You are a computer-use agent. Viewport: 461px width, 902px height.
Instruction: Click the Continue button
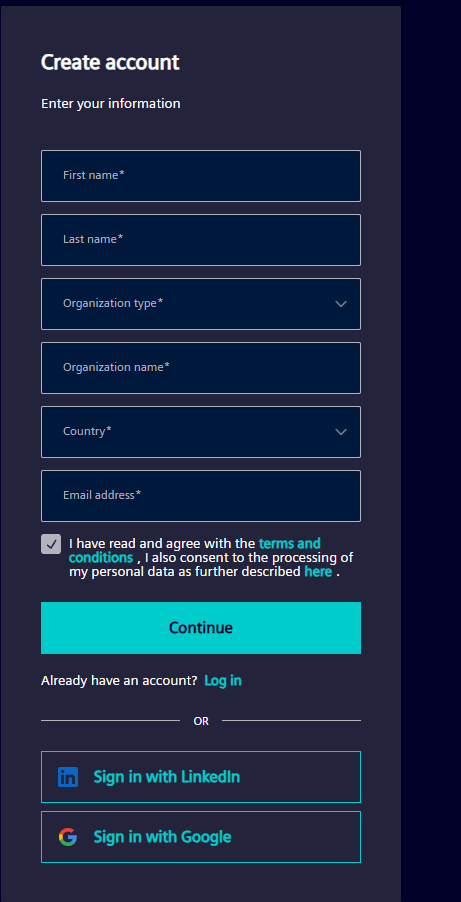tap(201, 628)
